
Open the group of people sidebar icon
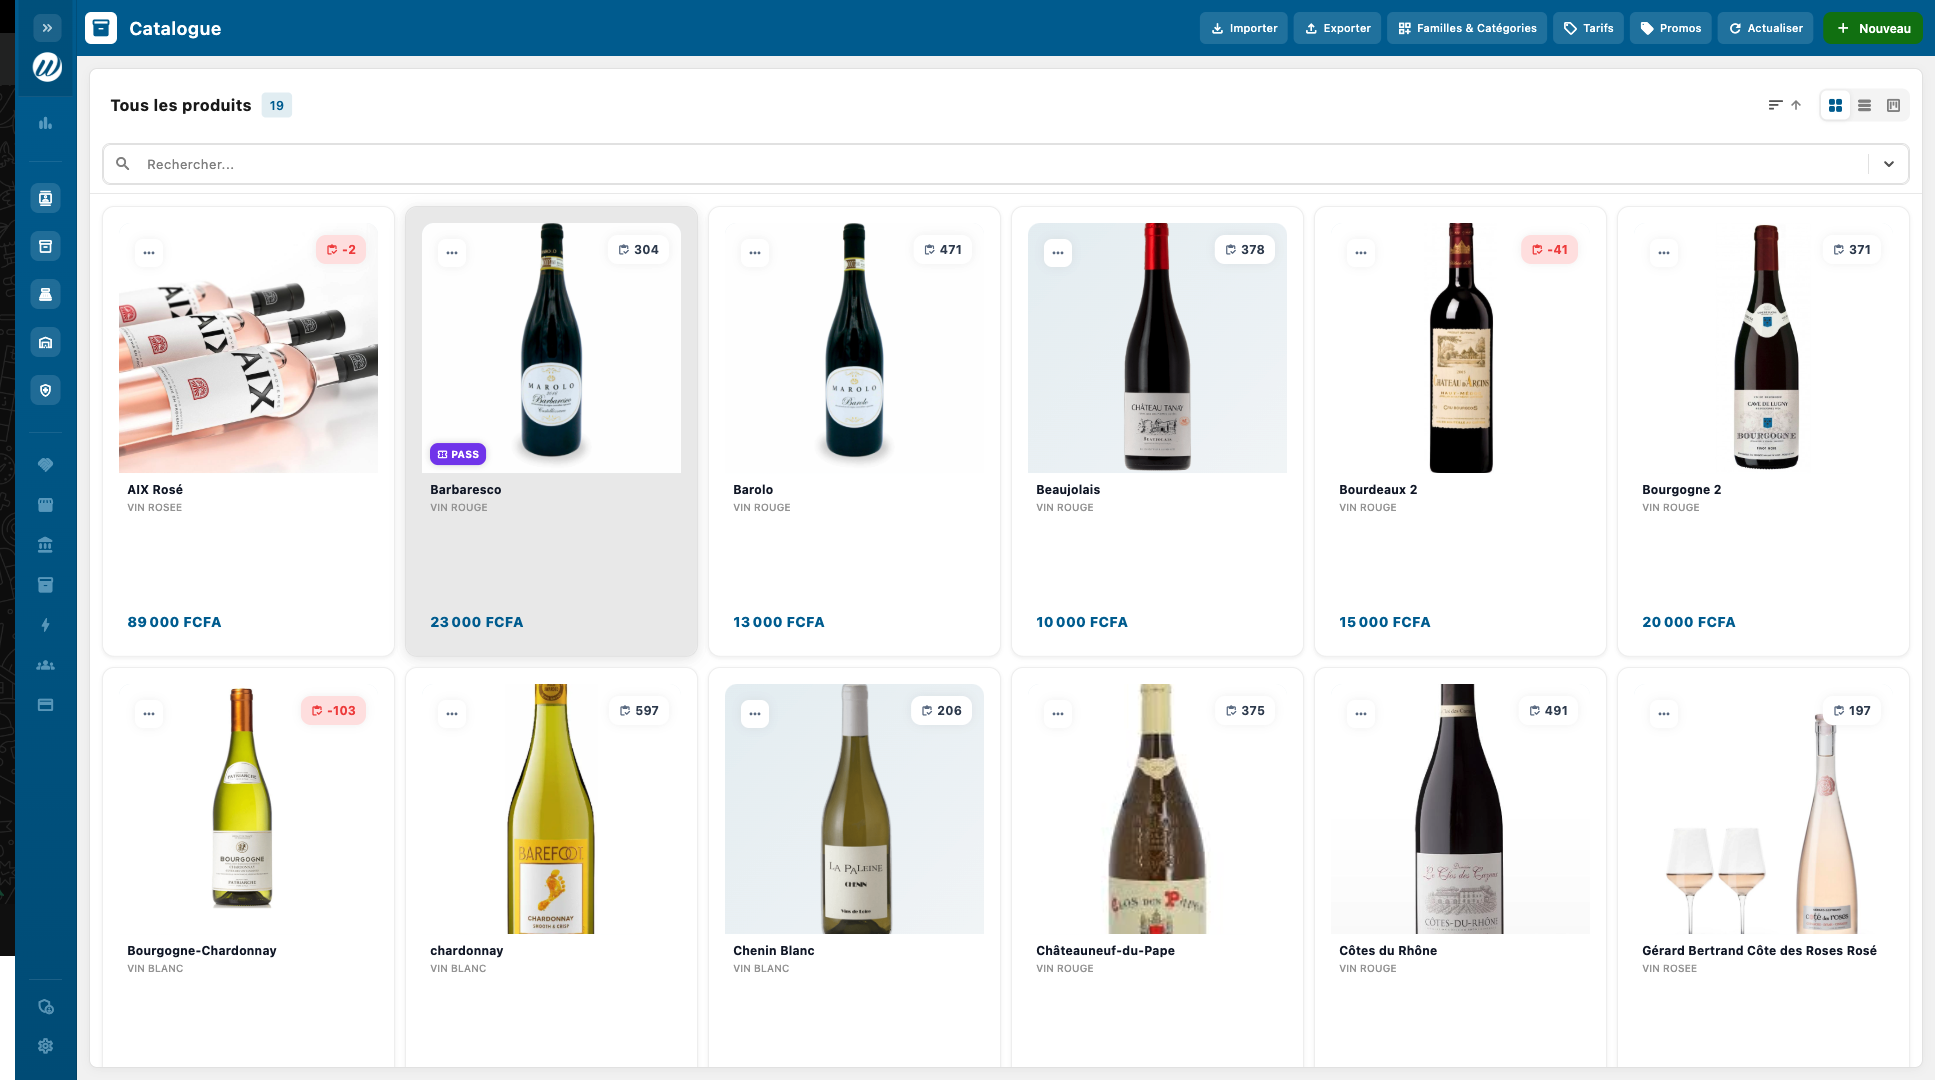click(x=45, y=665)
